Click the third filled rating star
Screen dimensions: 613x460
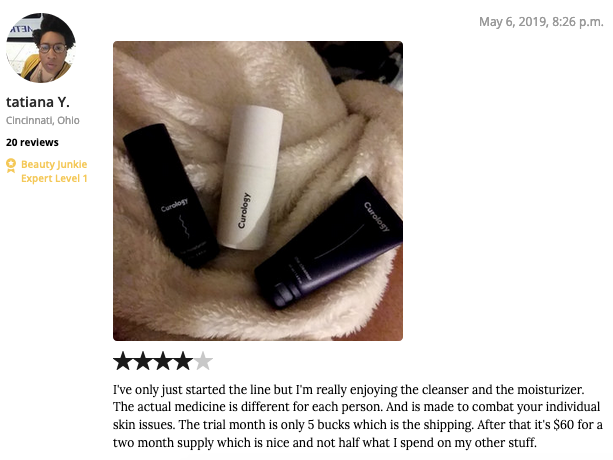click(x=163, y=361)
